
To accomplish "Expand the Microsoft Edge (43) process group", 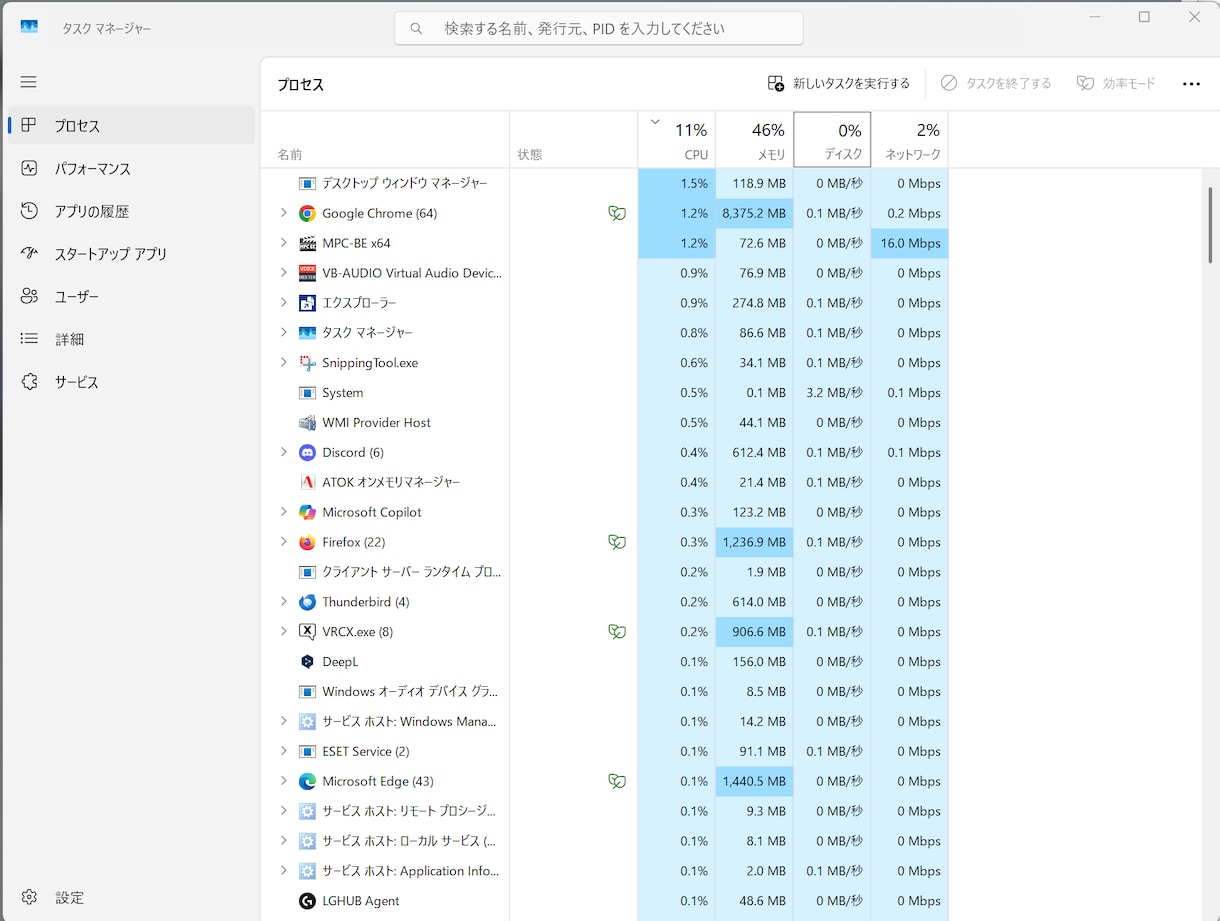I will (283, 781).
